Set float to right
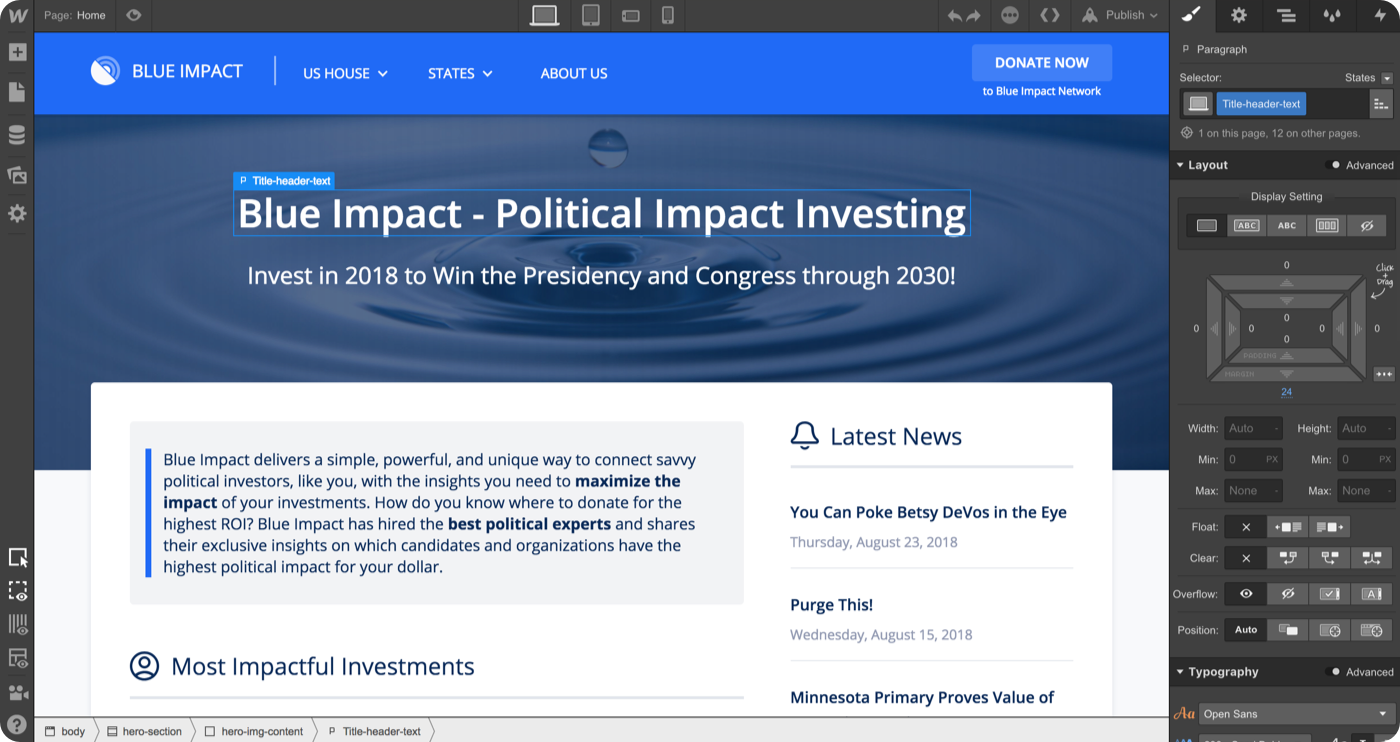The image size is (1400, 742). click(x=1330, y=527)
